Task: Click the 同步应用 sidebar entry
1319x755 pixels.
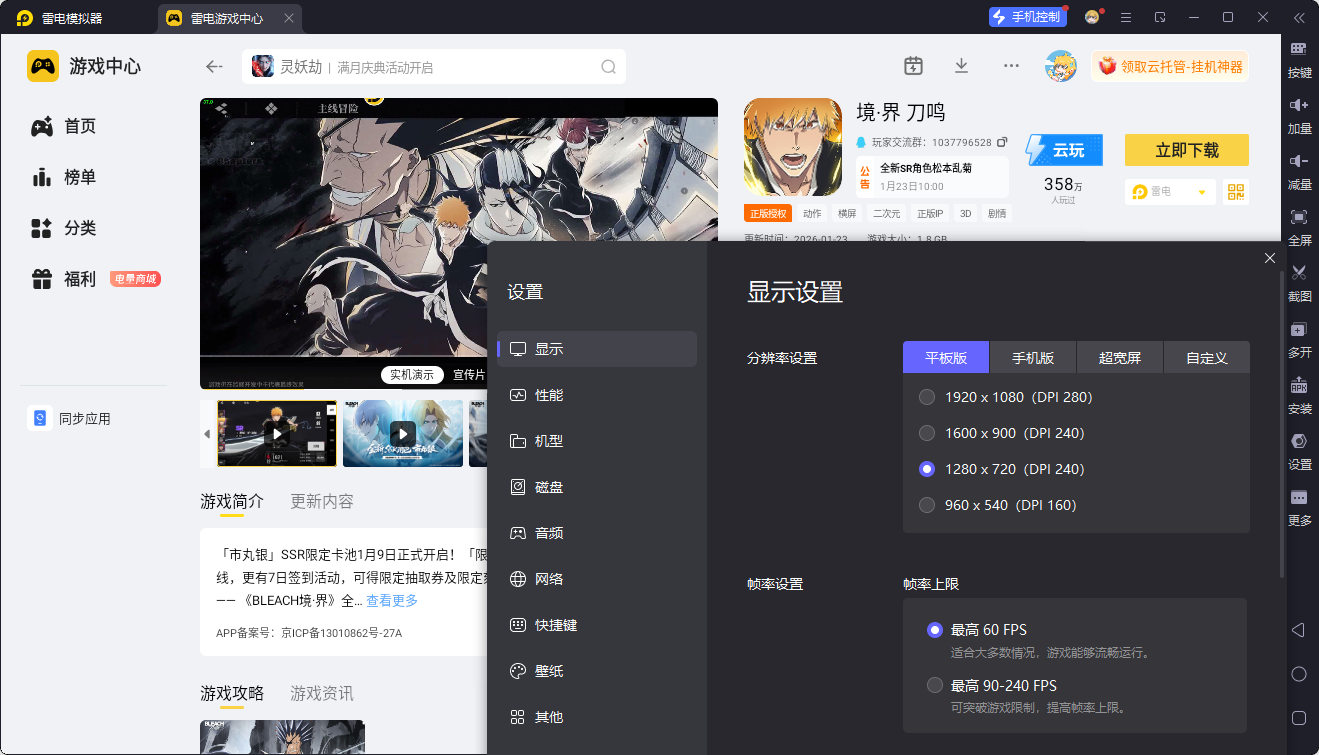Action: click(x=69, y=419)
